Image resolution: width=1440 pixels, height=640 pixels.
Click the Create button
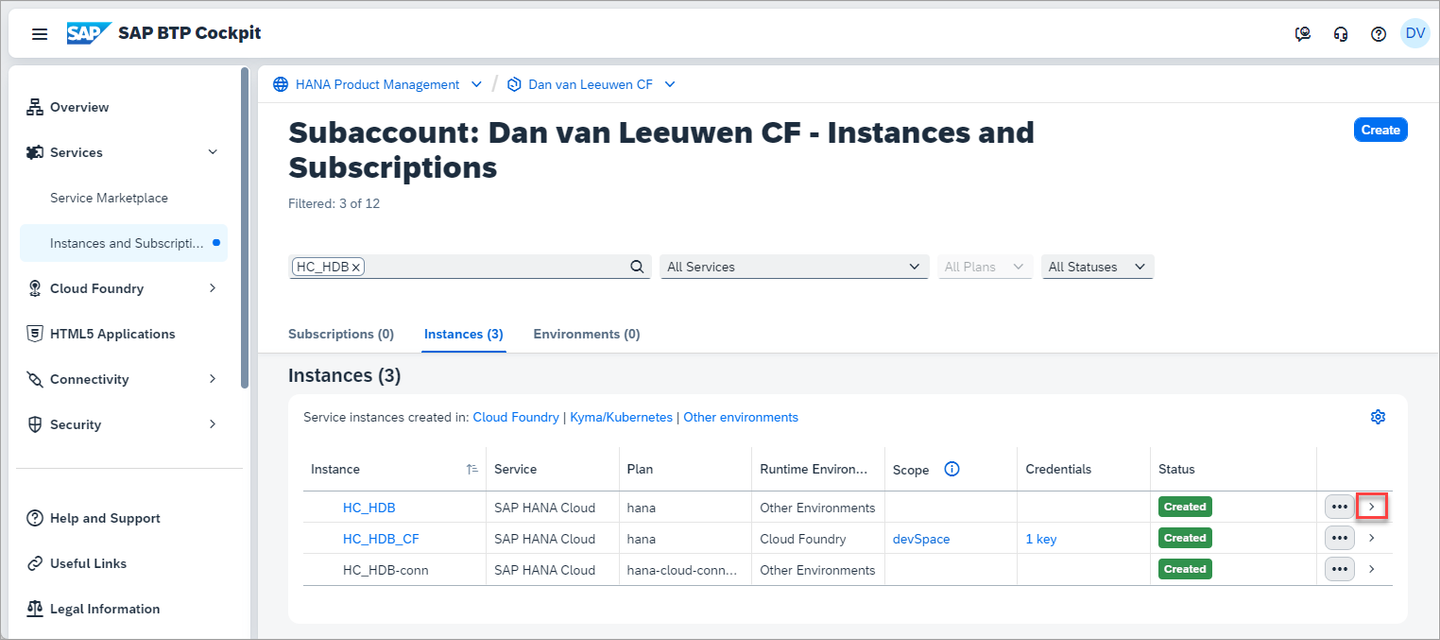pos(1381,130)
